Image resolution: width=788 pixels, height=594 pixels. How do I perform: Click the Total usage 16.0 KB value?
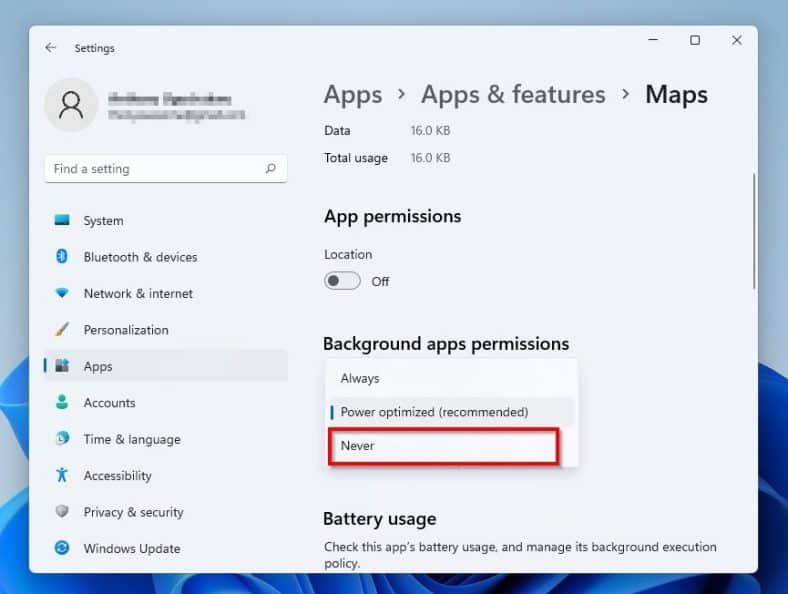(430, 158)
